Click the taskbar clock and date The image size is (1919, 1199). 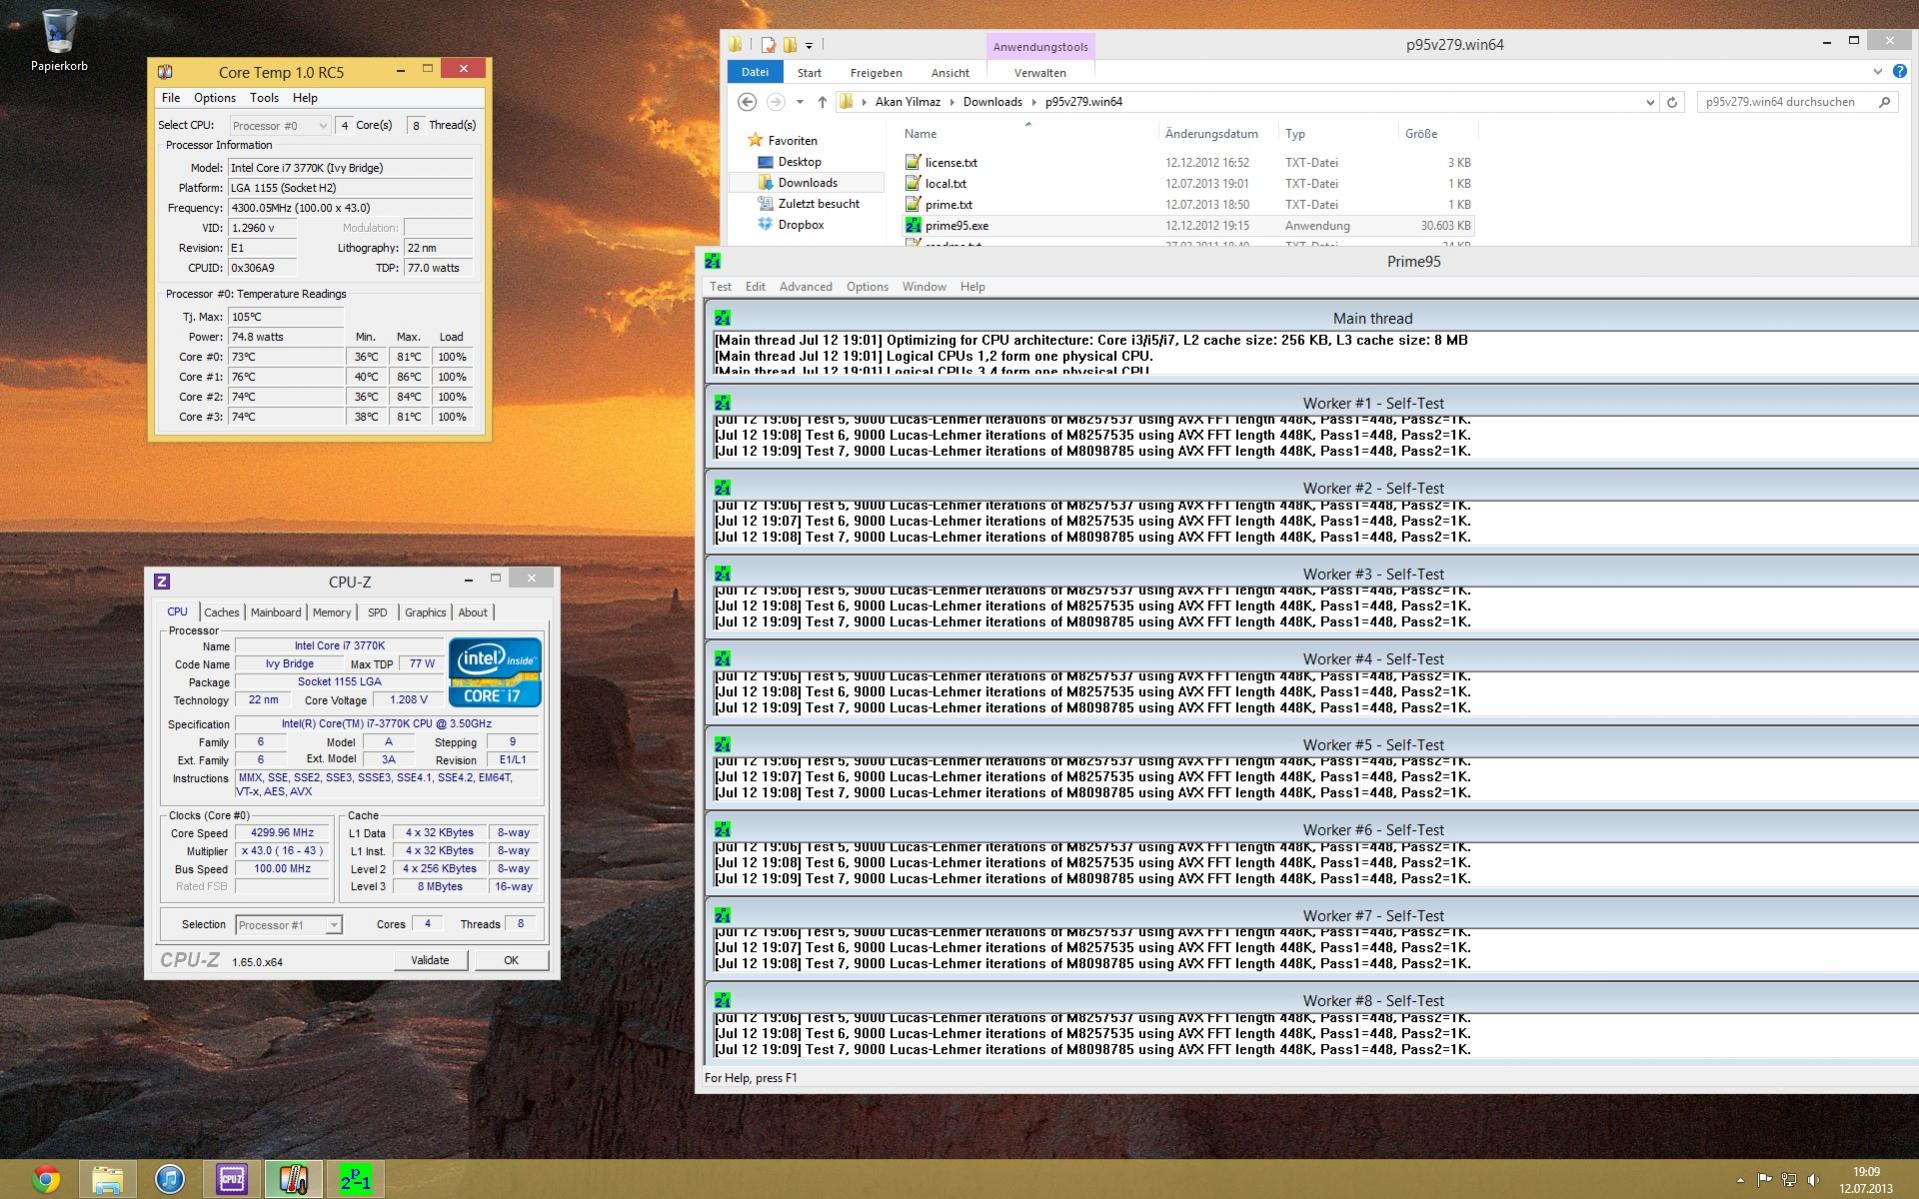tap(1866, 1180)
